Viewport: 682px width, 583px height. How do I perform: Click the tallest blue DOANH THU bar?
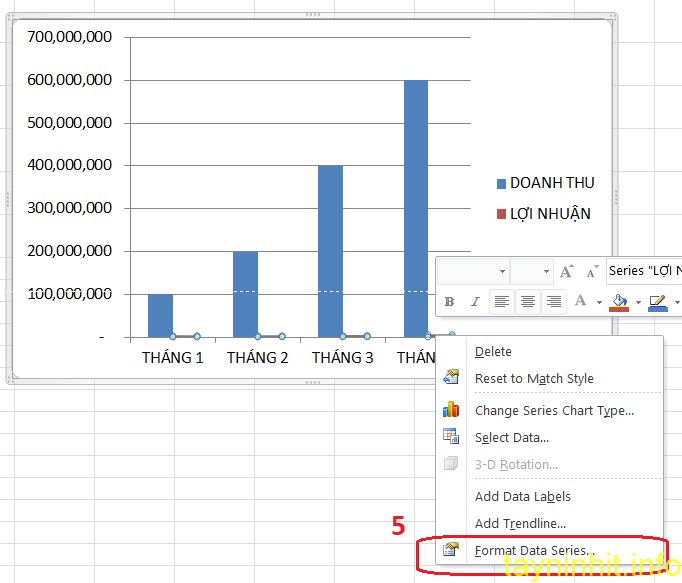pyautogui.click(x=415, y=200)
